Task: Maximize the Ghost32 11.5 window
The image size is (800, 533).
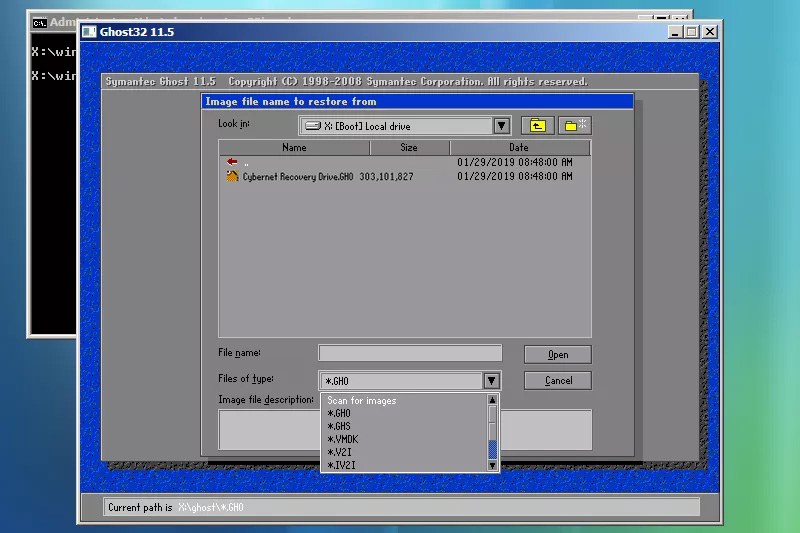Action: [x=692, y=32]
